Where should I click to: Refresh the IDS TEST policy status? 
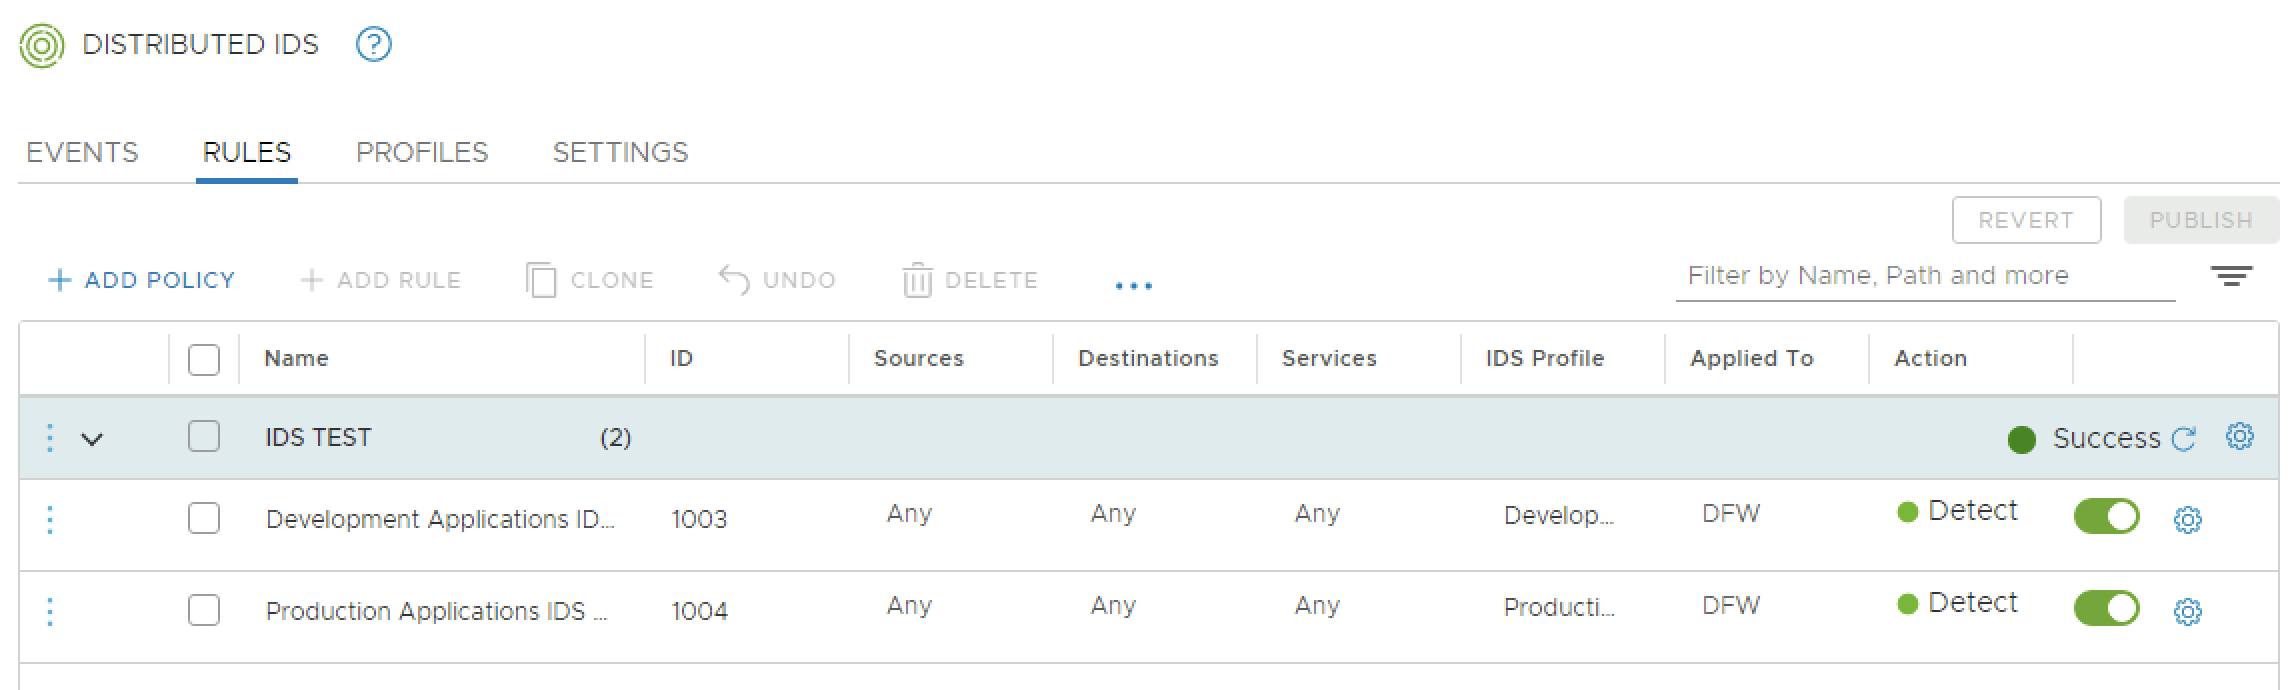coord(2184,439)
